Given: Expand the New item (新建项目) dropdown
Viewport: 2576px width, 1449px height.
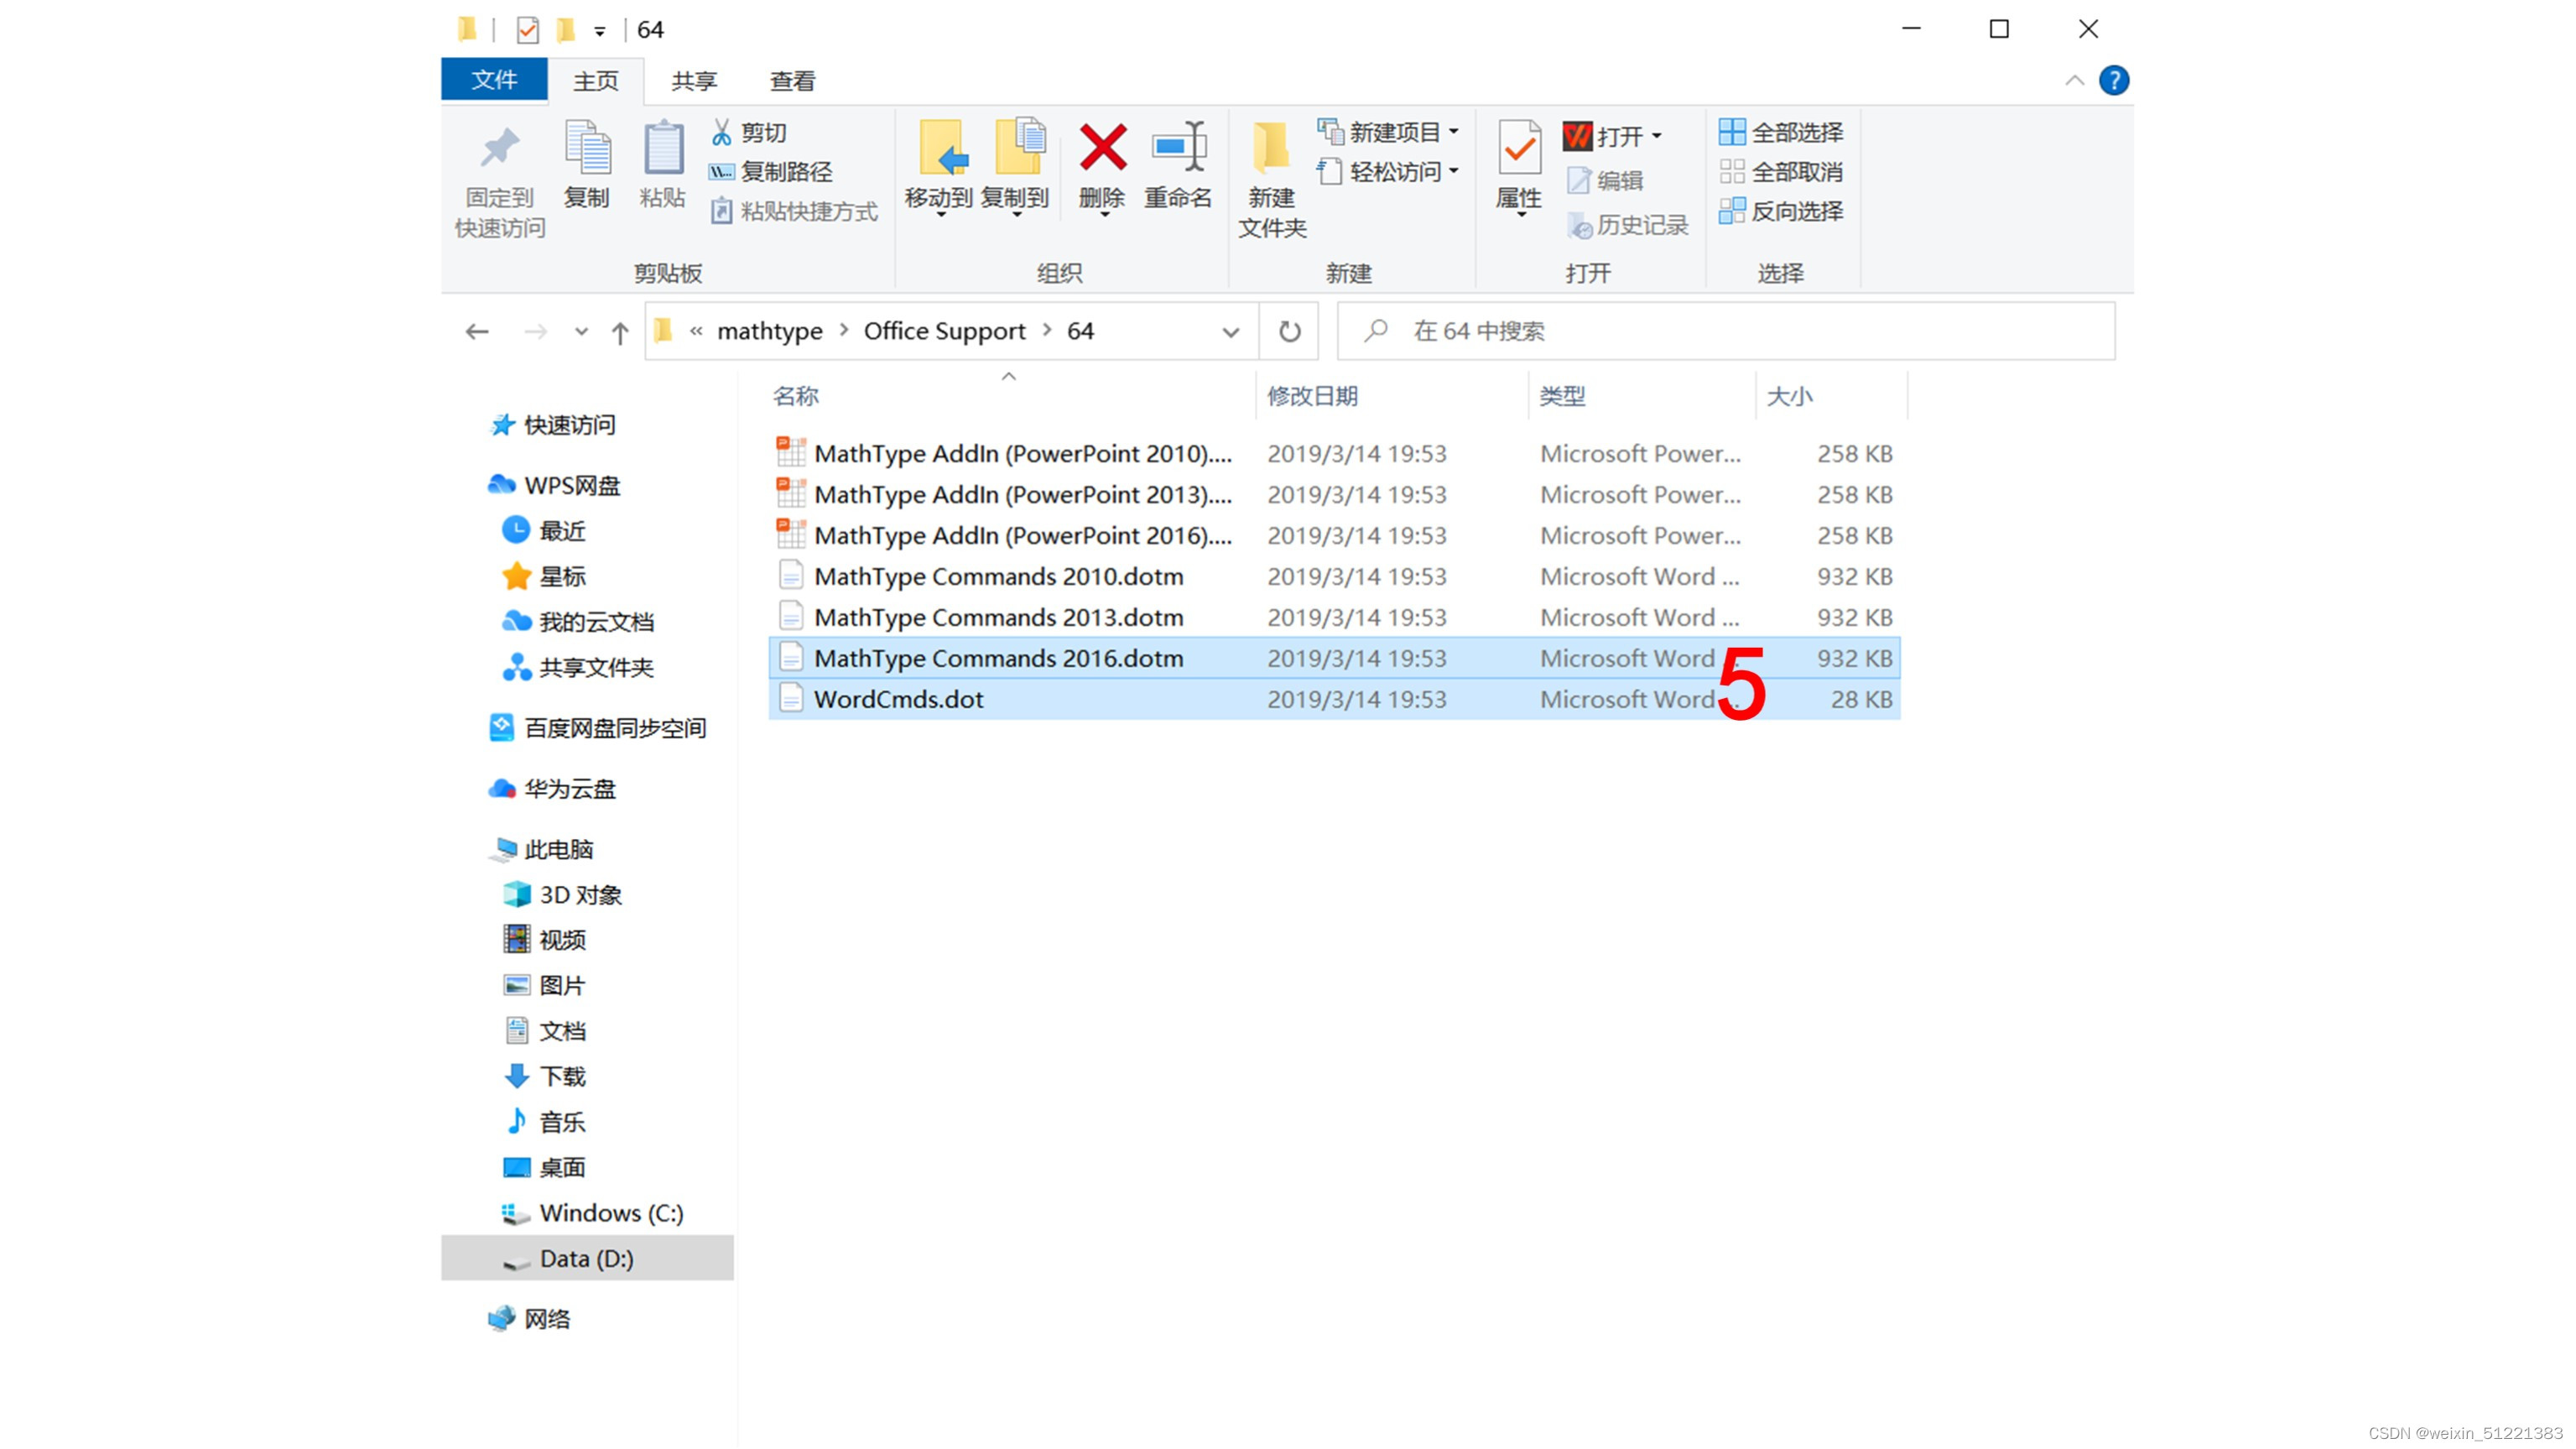Looking at the screenshot, I should coord(1453,132).
